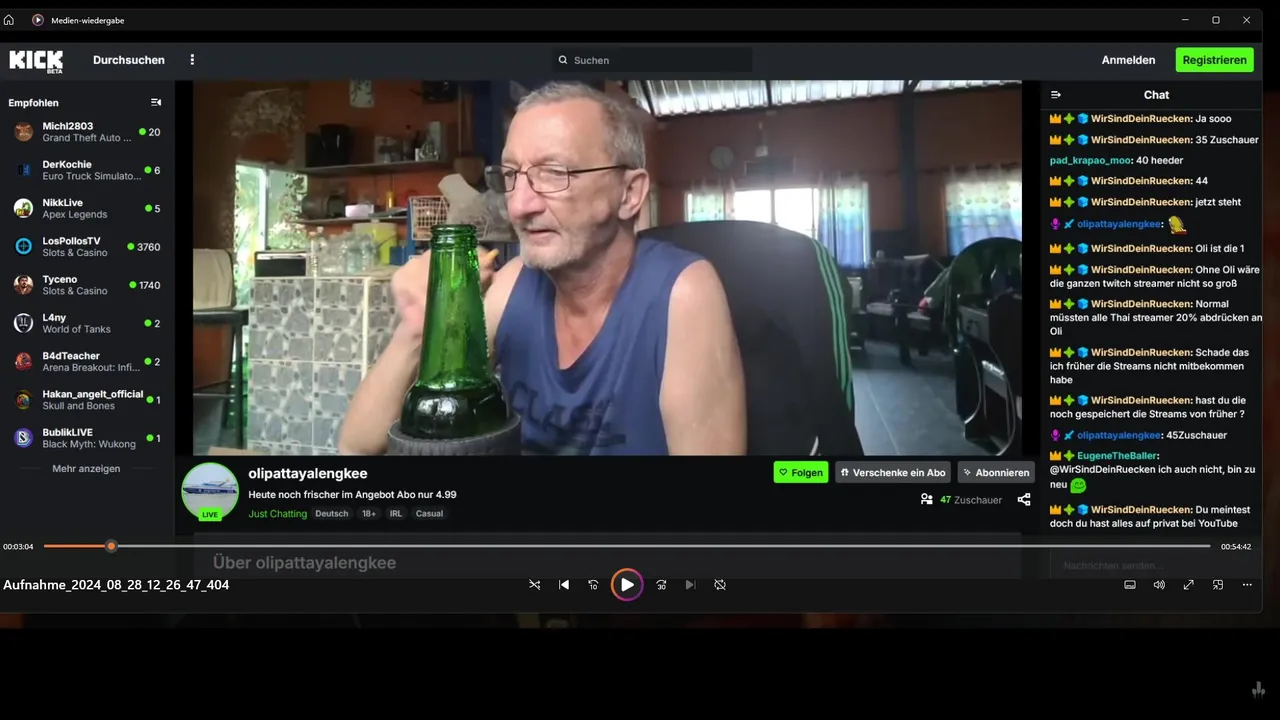Open DerKochie channel in the sidebar
This screenshot has height=720, width=1280.
click(87, 170)
